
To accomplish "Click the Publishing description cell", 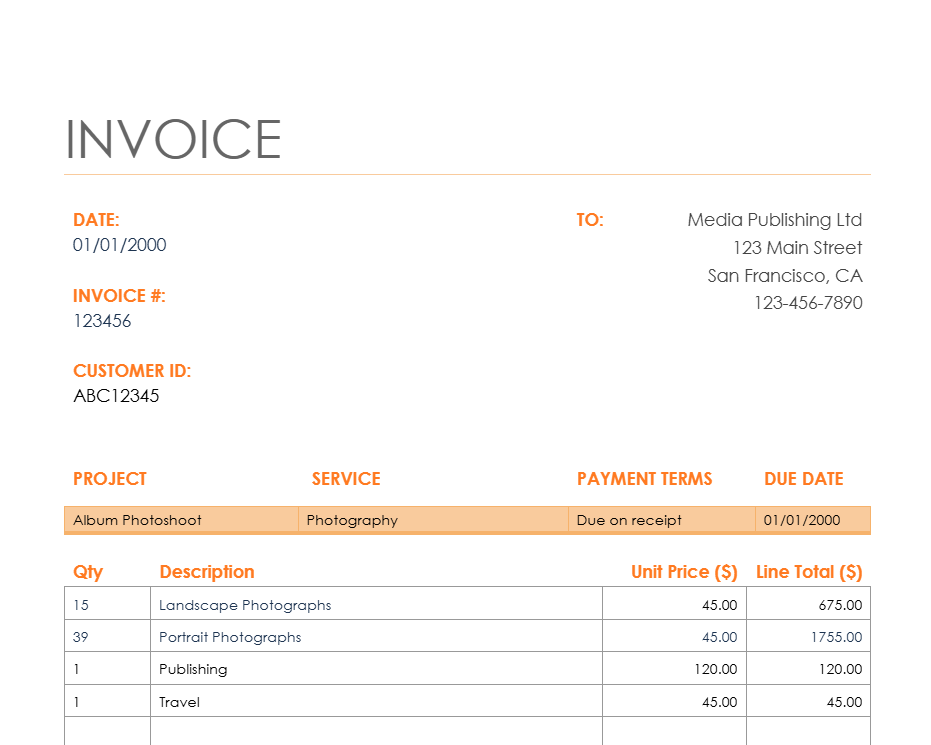I will click(x=376, y=668).
